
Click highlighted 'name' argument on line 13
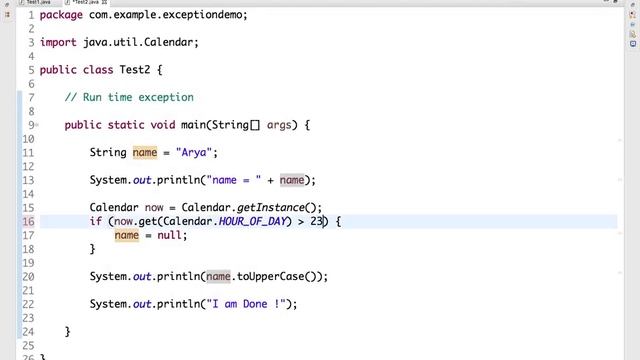click(292, 180)
